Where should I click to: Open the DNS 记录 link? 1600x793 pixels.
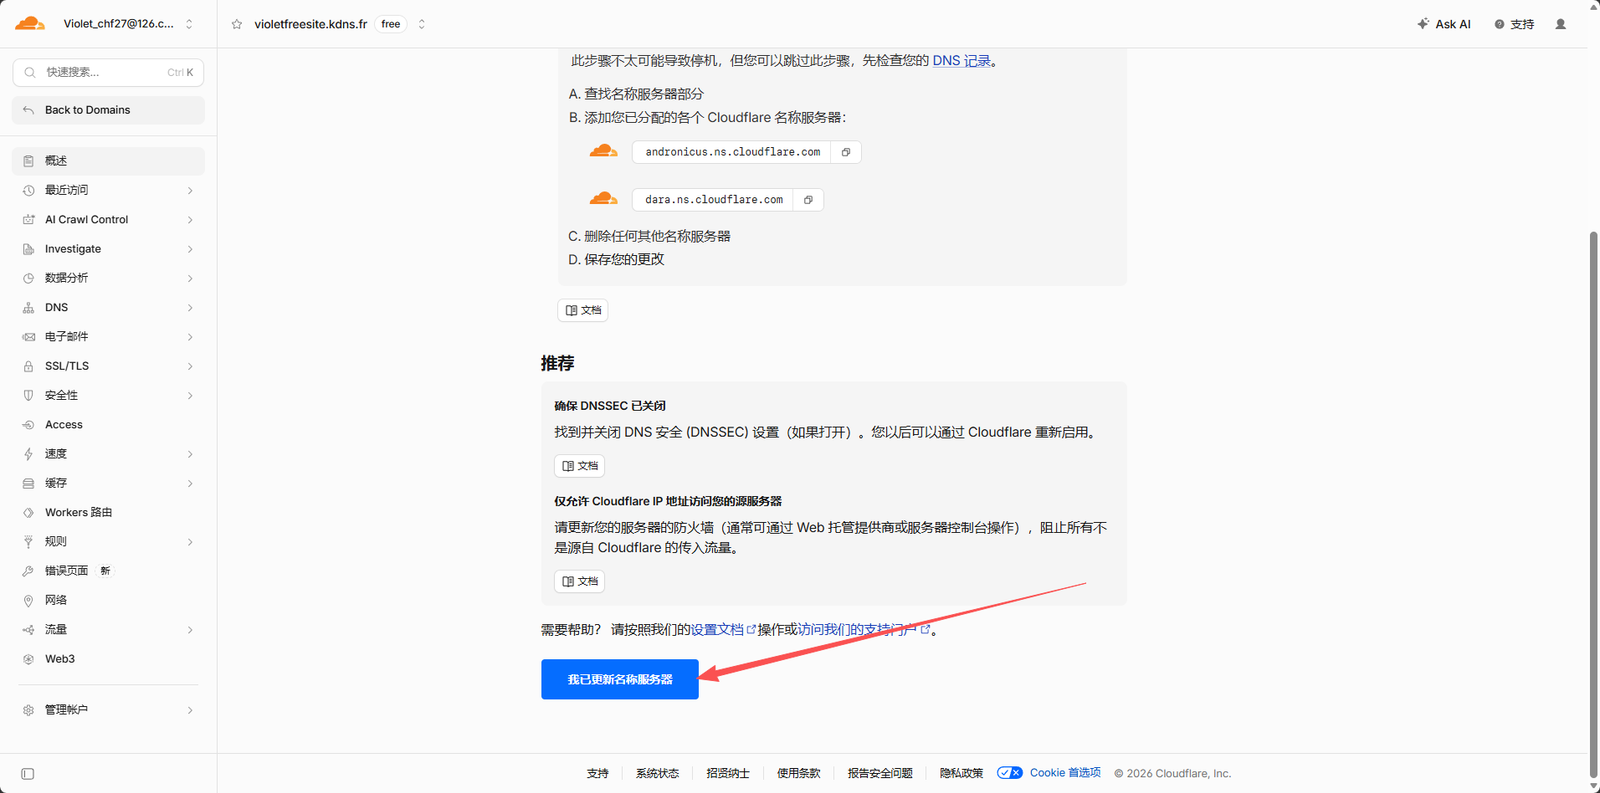961,61
